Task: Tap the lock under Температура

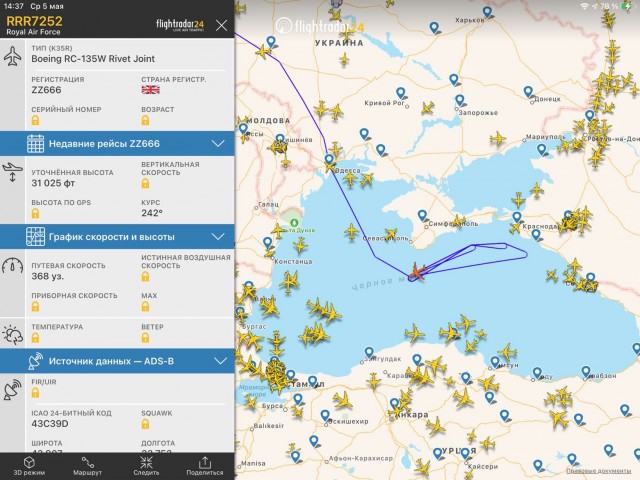Action: [x=36, y=338]
